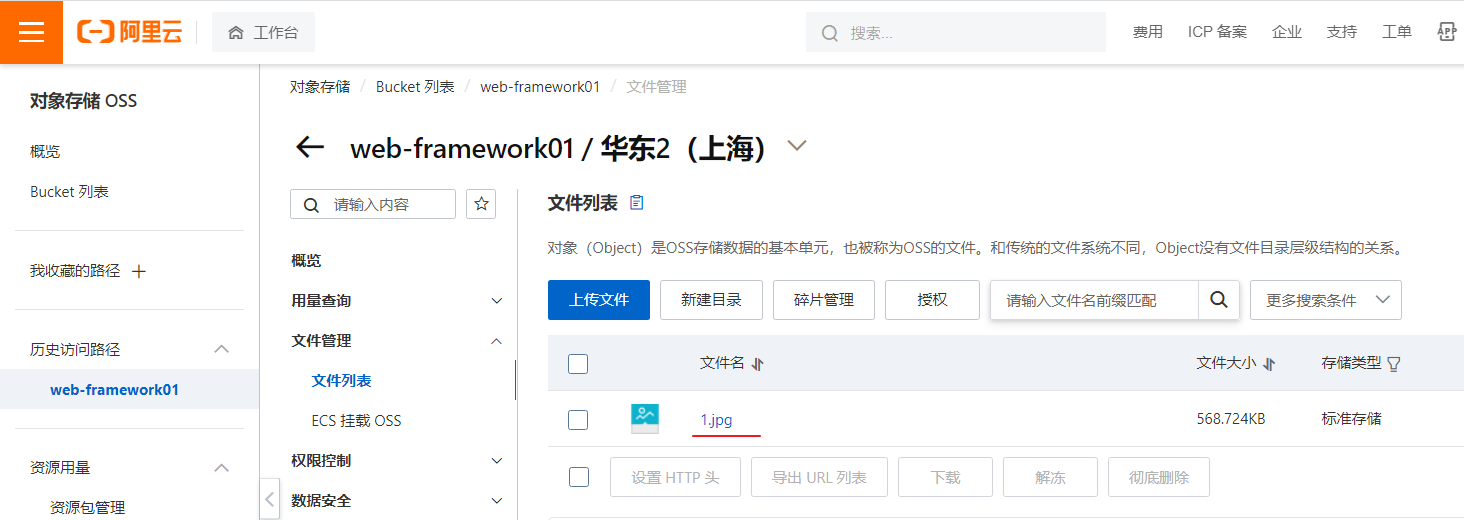The width and height of the screenshot is (1464, 520).
Task: Open ECS 挂载 OSS menu item
Action: (x=356, y=421)
